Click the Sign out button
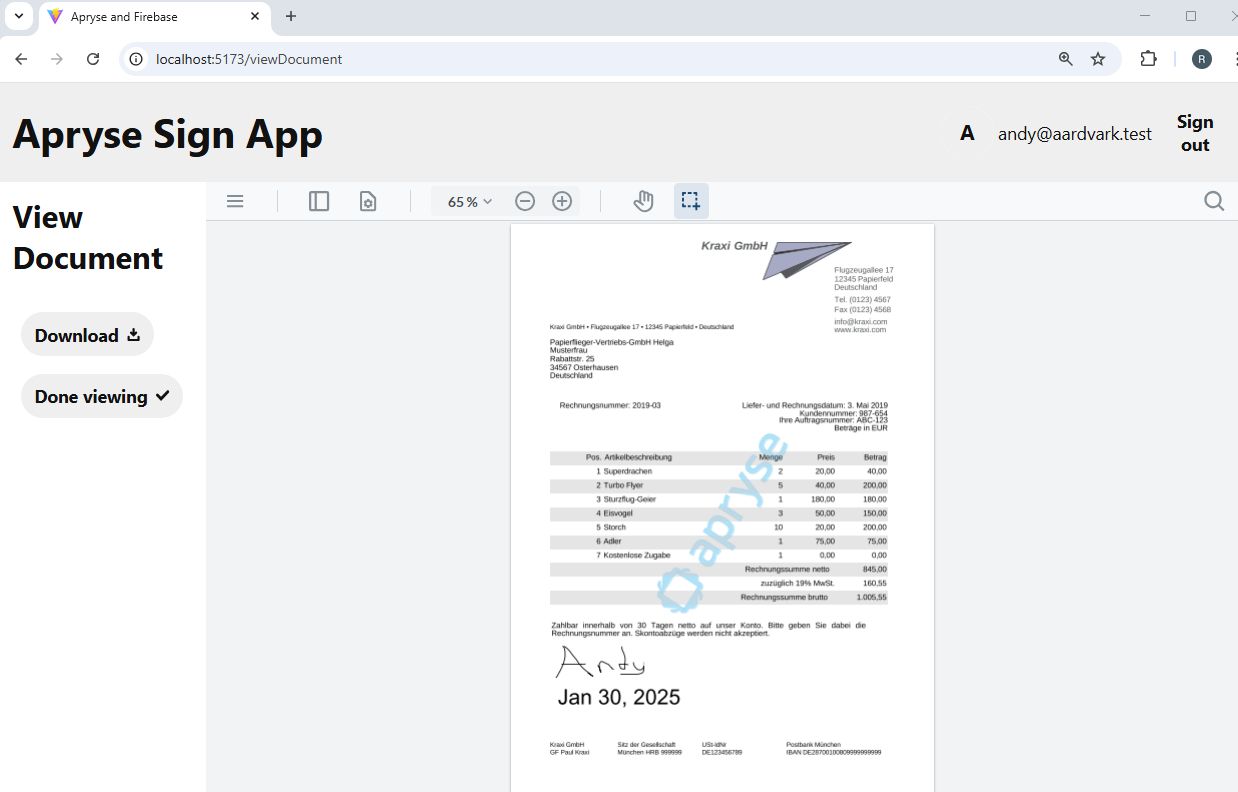 coord(1195,133)
